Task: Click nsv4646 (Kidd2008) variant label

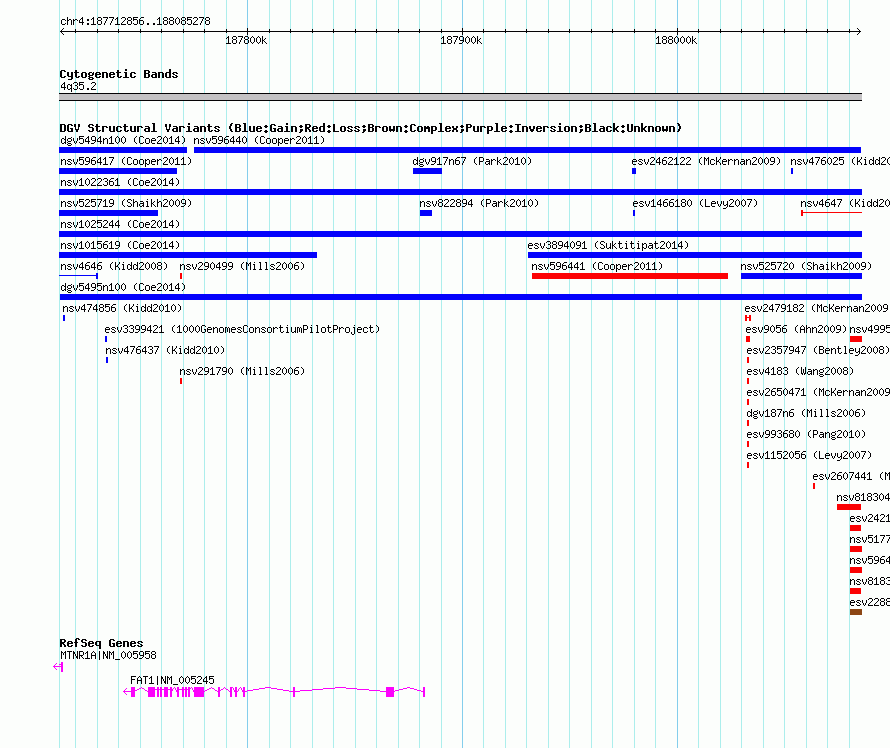Action: tap(114, 266)
